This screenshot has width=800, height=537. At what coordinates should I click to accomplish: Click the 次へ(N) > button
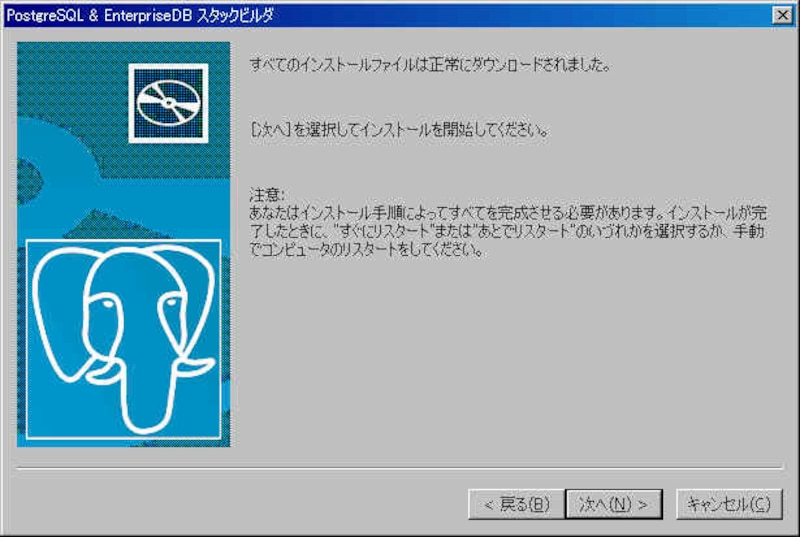pos(614,504)
